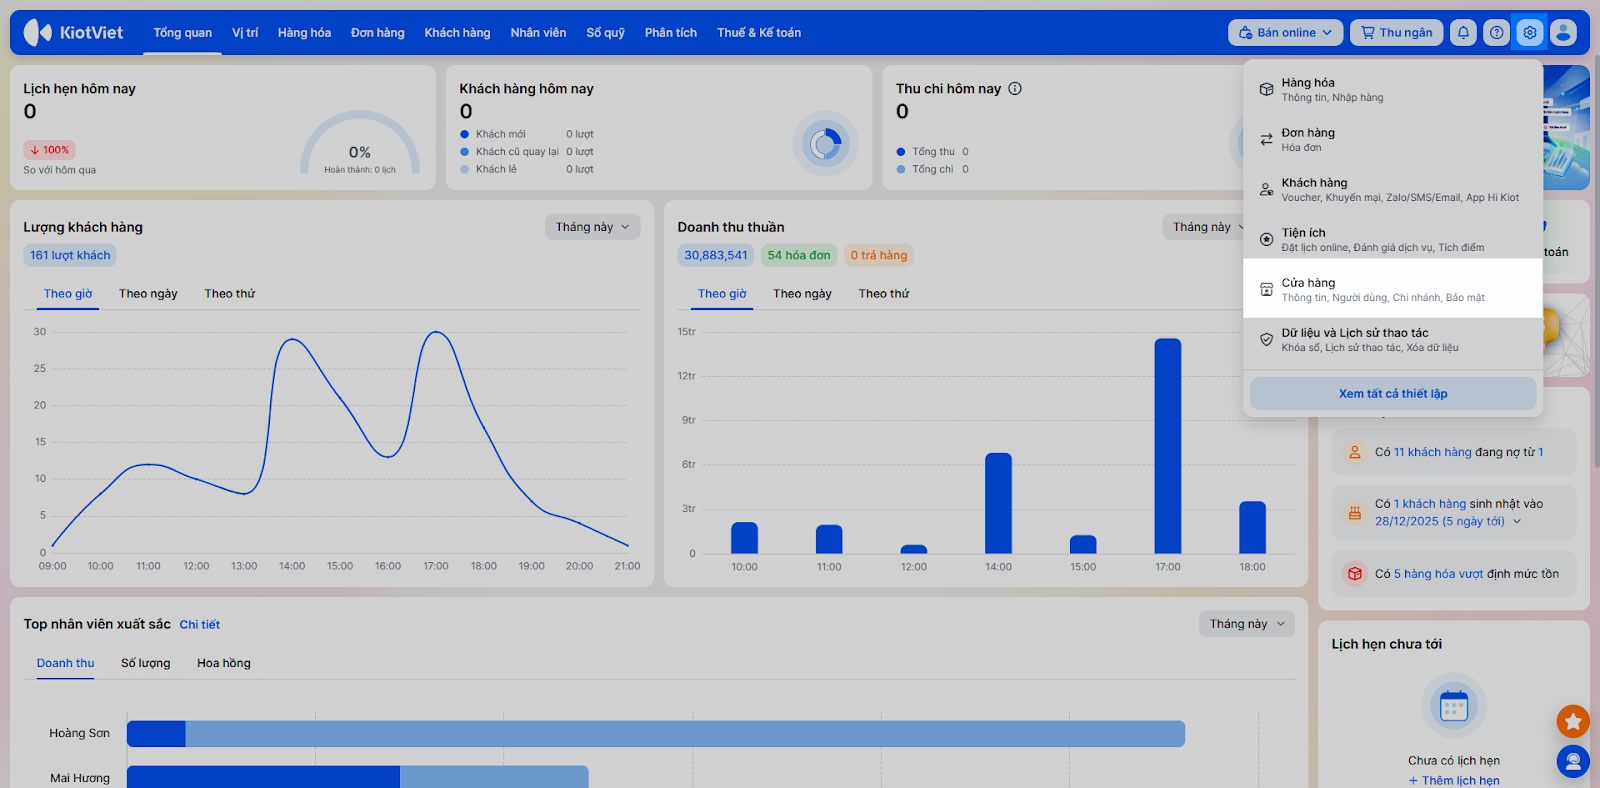Click the settings gear icon
The image size is (1600, 788).
(x=1530, y=33)
